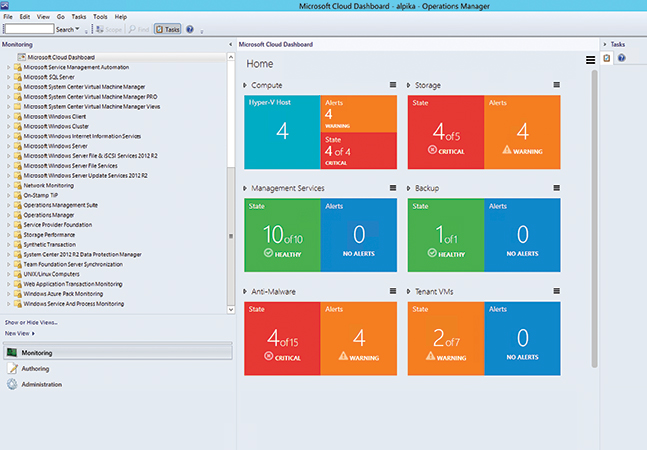
Task: Open the Anti-Malware widget hamburger menu
Action: coord(393,291)
